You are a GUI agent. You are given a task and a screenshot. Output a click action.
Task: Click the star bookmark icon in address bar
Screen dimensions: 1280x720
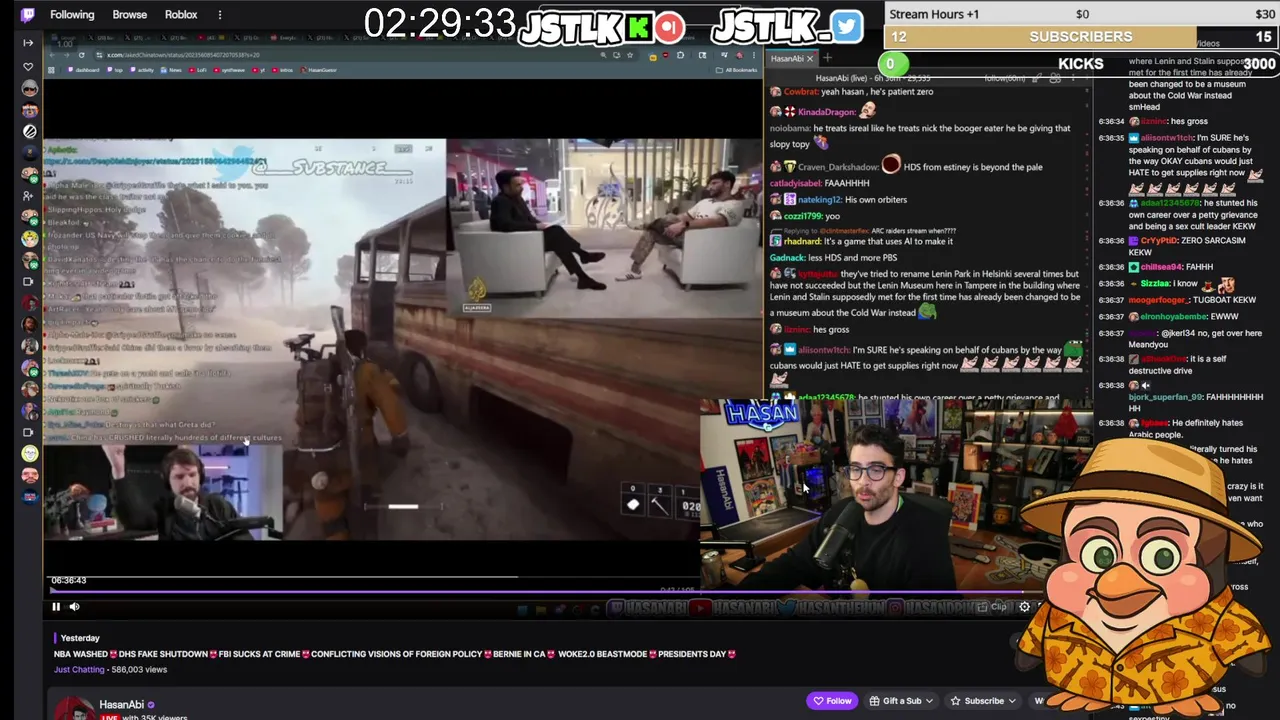(x=632, y=55)
